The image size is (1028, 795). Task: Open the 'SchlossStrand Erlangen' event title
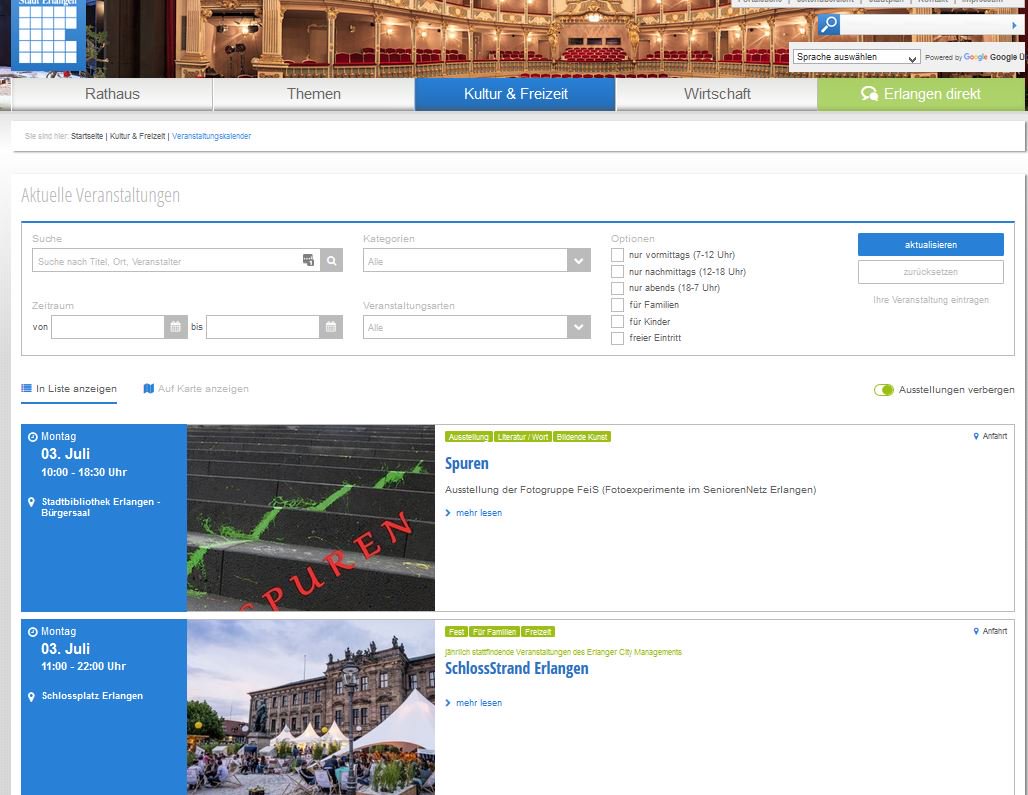[x=517, y=669]
